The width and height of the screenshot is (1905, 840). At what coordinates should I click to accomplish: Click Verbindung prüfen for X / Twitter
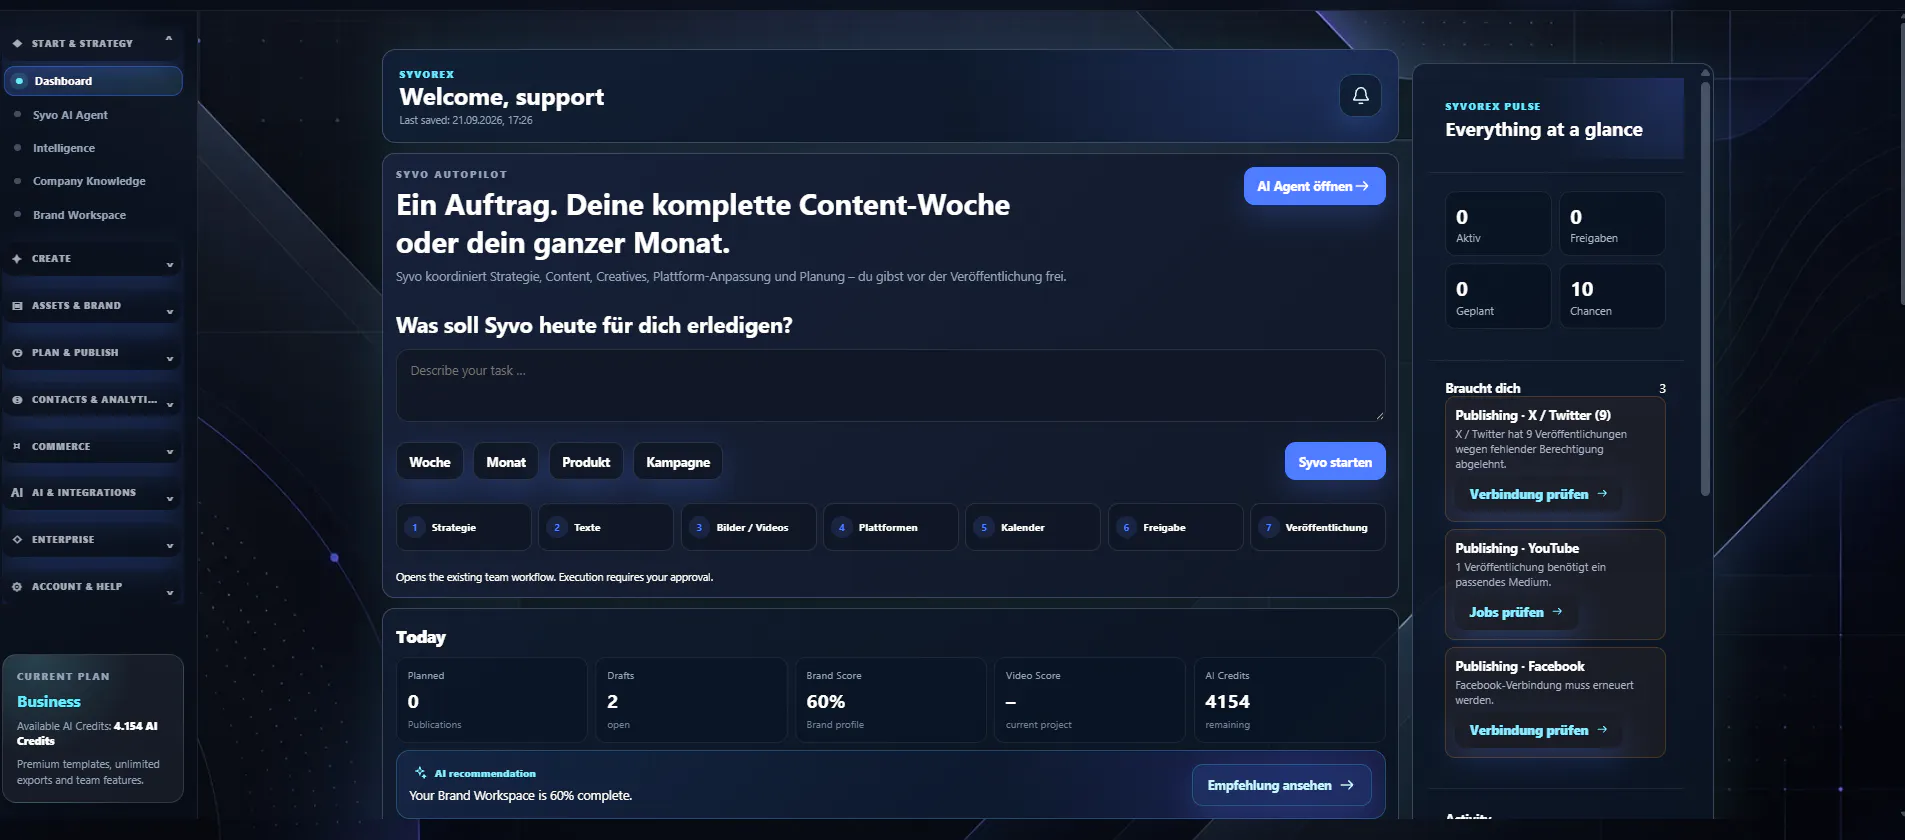click(1538, 494)
